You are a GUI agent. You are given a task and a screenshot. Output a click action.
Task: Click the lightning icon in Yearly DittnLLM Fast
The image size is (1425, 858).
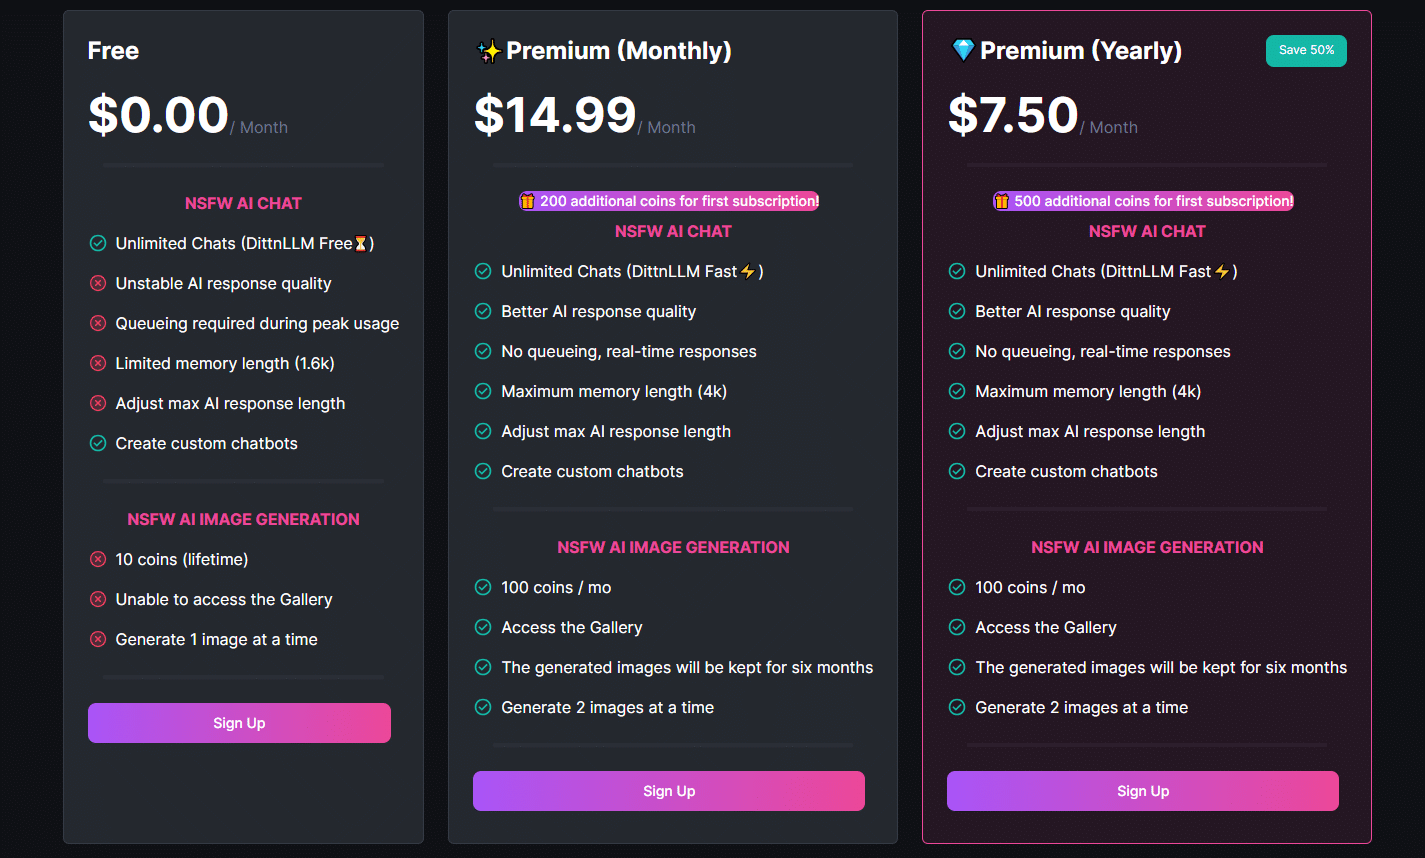(x=1222, y=271)
